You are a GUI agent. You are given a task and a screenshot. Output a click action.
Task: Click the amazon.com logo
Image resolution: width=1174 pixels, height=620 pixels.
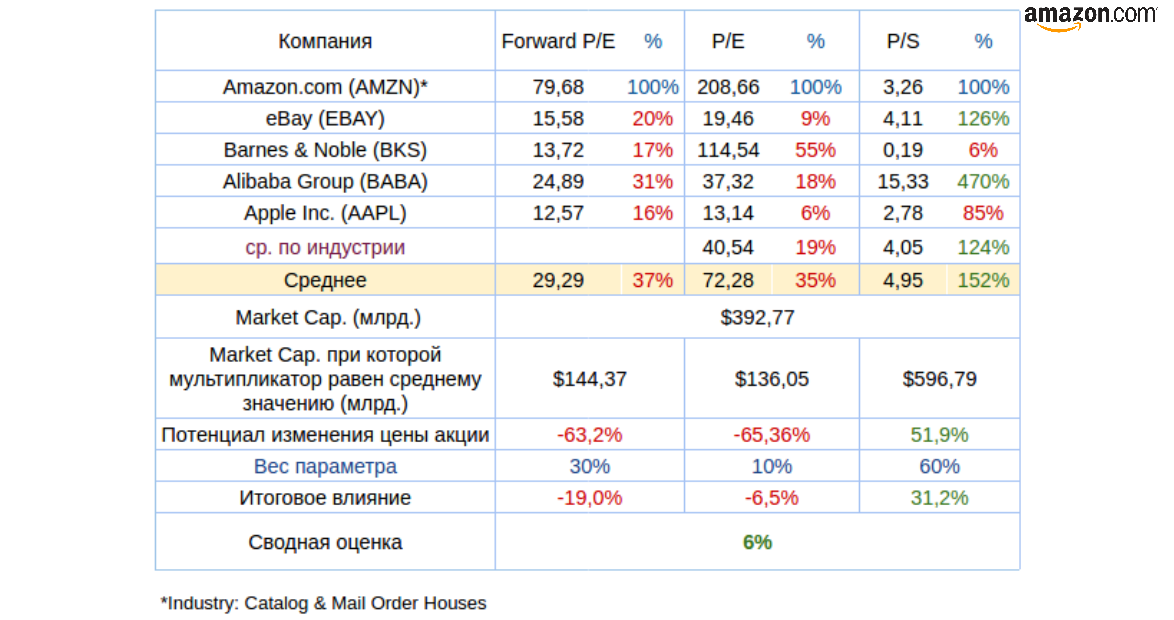[x=1089, y=16]
